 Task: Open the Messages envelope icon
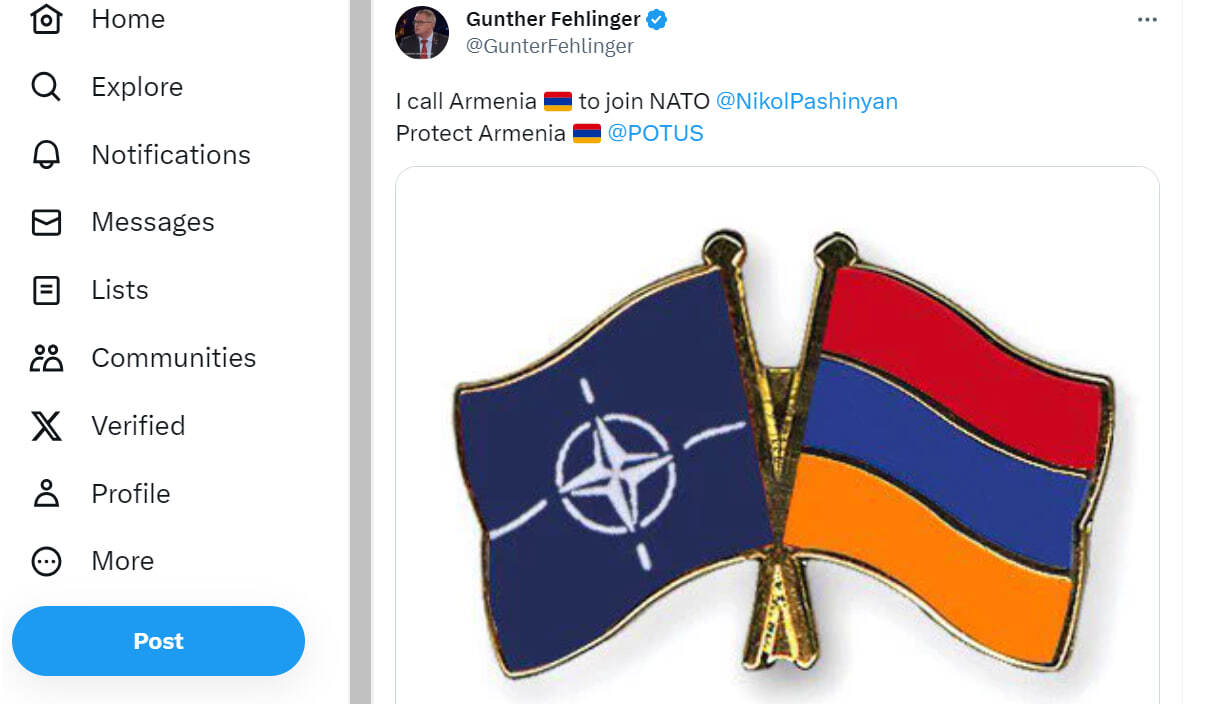(x=46, y=222)
